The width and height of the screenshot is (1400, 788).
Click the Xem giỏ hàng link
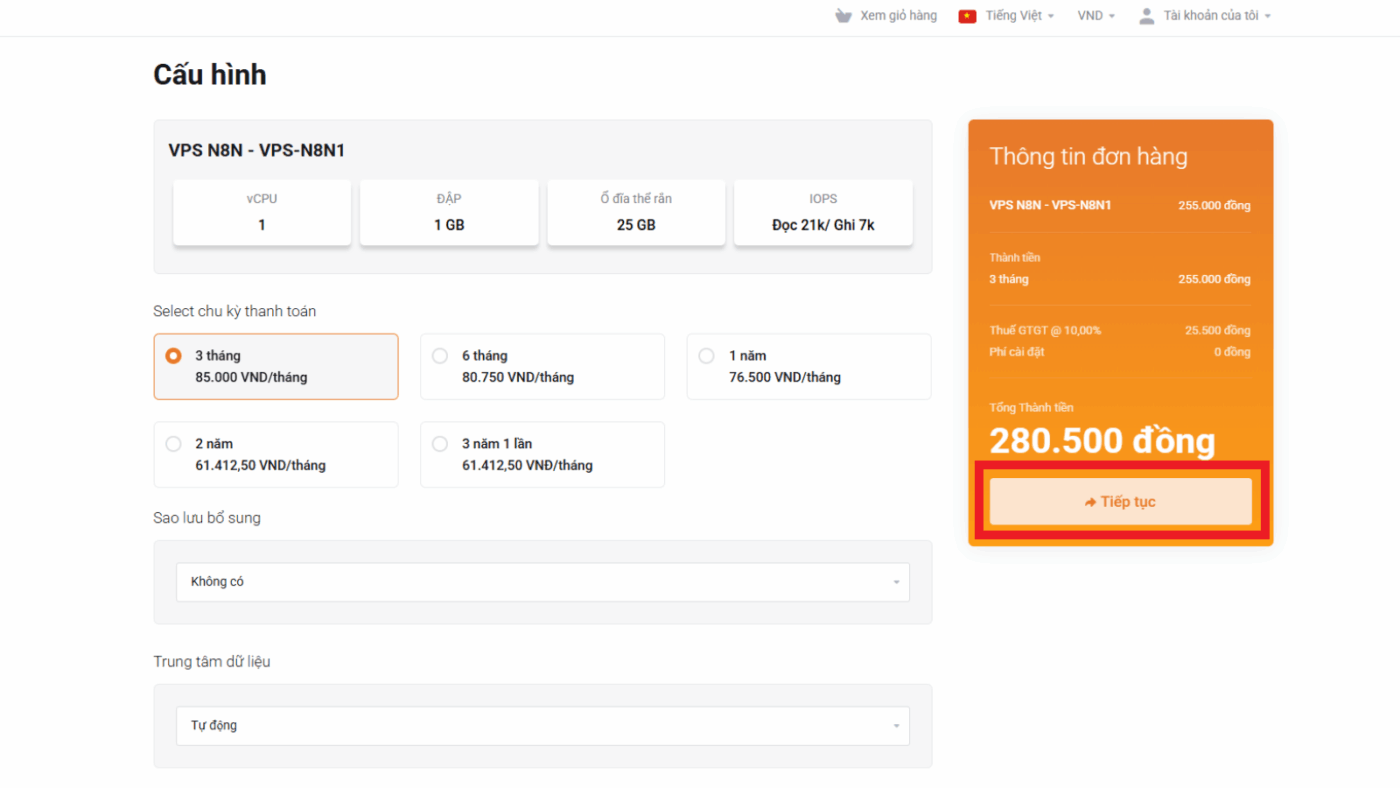[897, 15]
